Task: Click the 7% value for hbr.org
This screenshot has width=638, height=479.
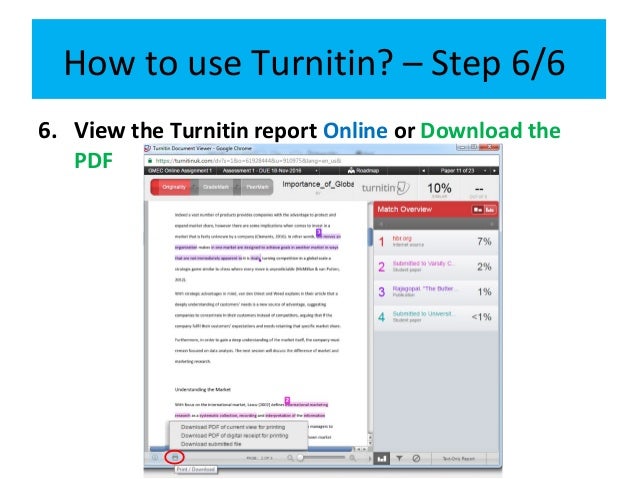Action: [x=484, y=242]
